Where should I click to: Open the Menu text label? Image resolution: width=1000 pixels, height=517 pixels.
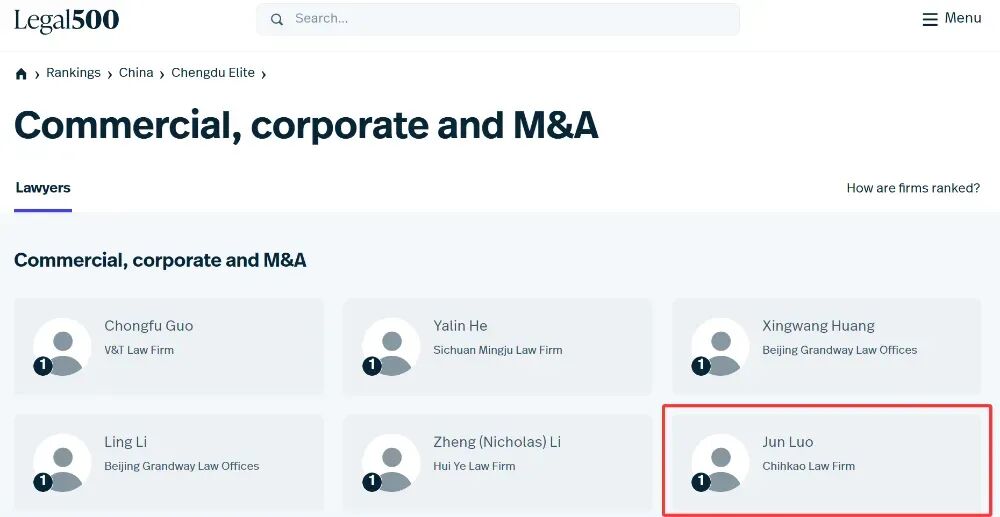(x=963, y=18)
